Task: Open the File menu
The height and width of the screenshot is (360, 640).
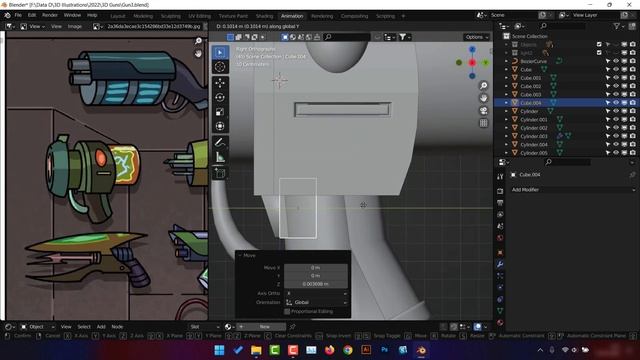Action: tap(18, 15)
